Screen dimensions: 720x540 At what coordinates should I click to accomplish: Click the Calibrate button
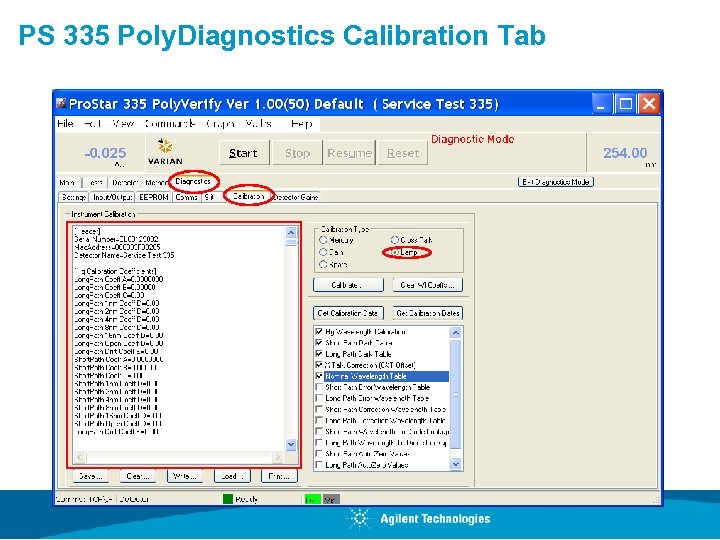(348, 285)
